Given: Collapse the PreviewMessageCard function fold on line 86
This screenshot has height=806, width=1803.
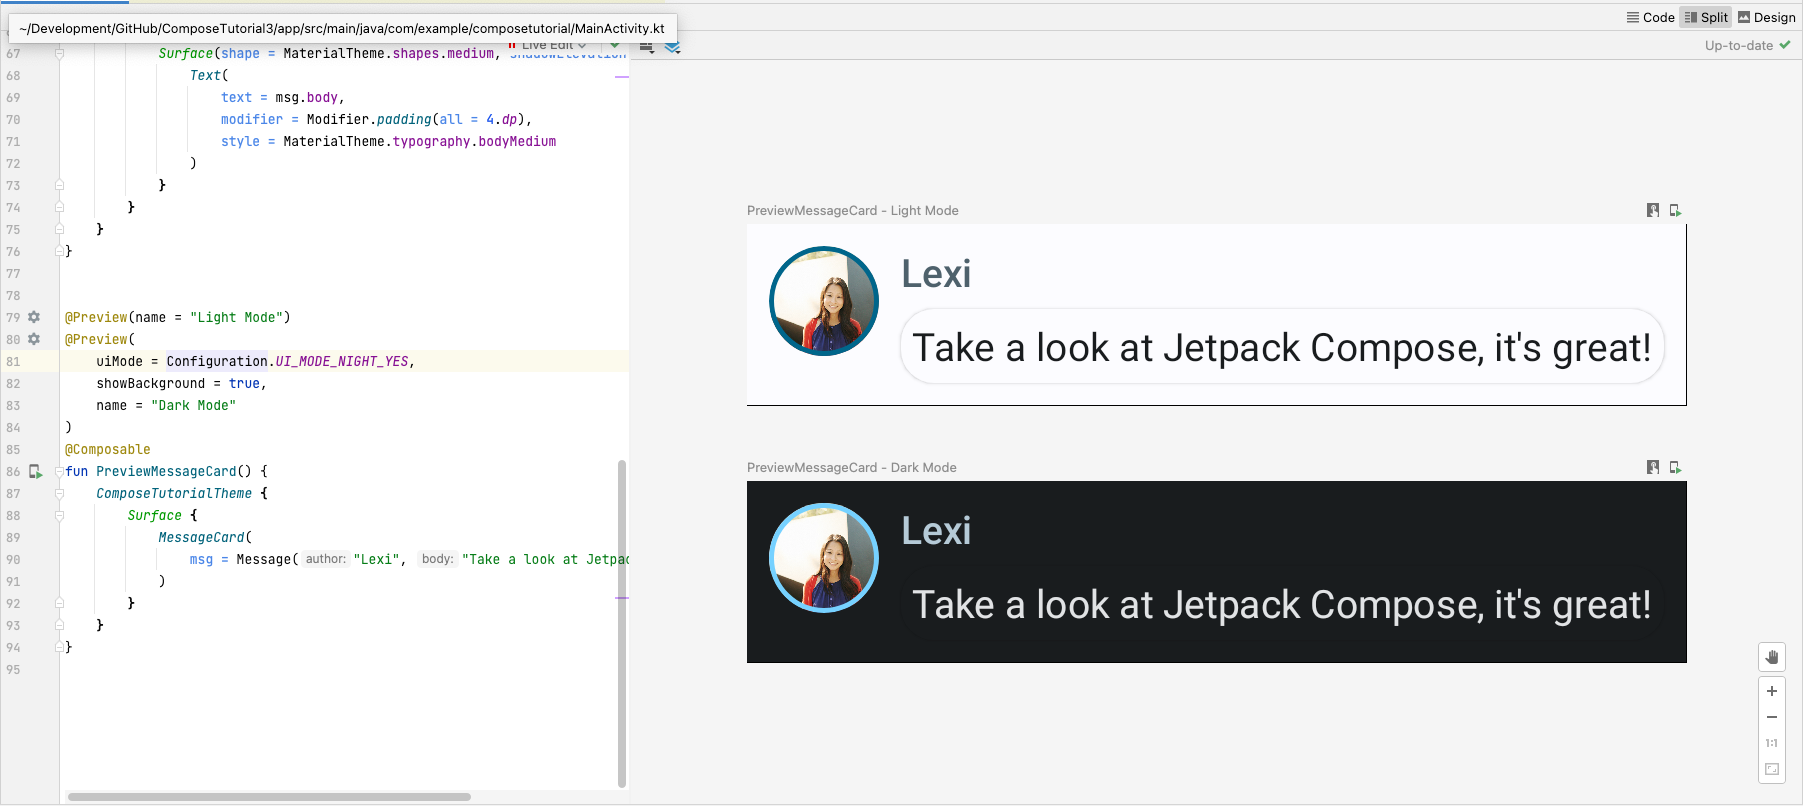Looking at the screenshot, I should [x=59, y=471].
